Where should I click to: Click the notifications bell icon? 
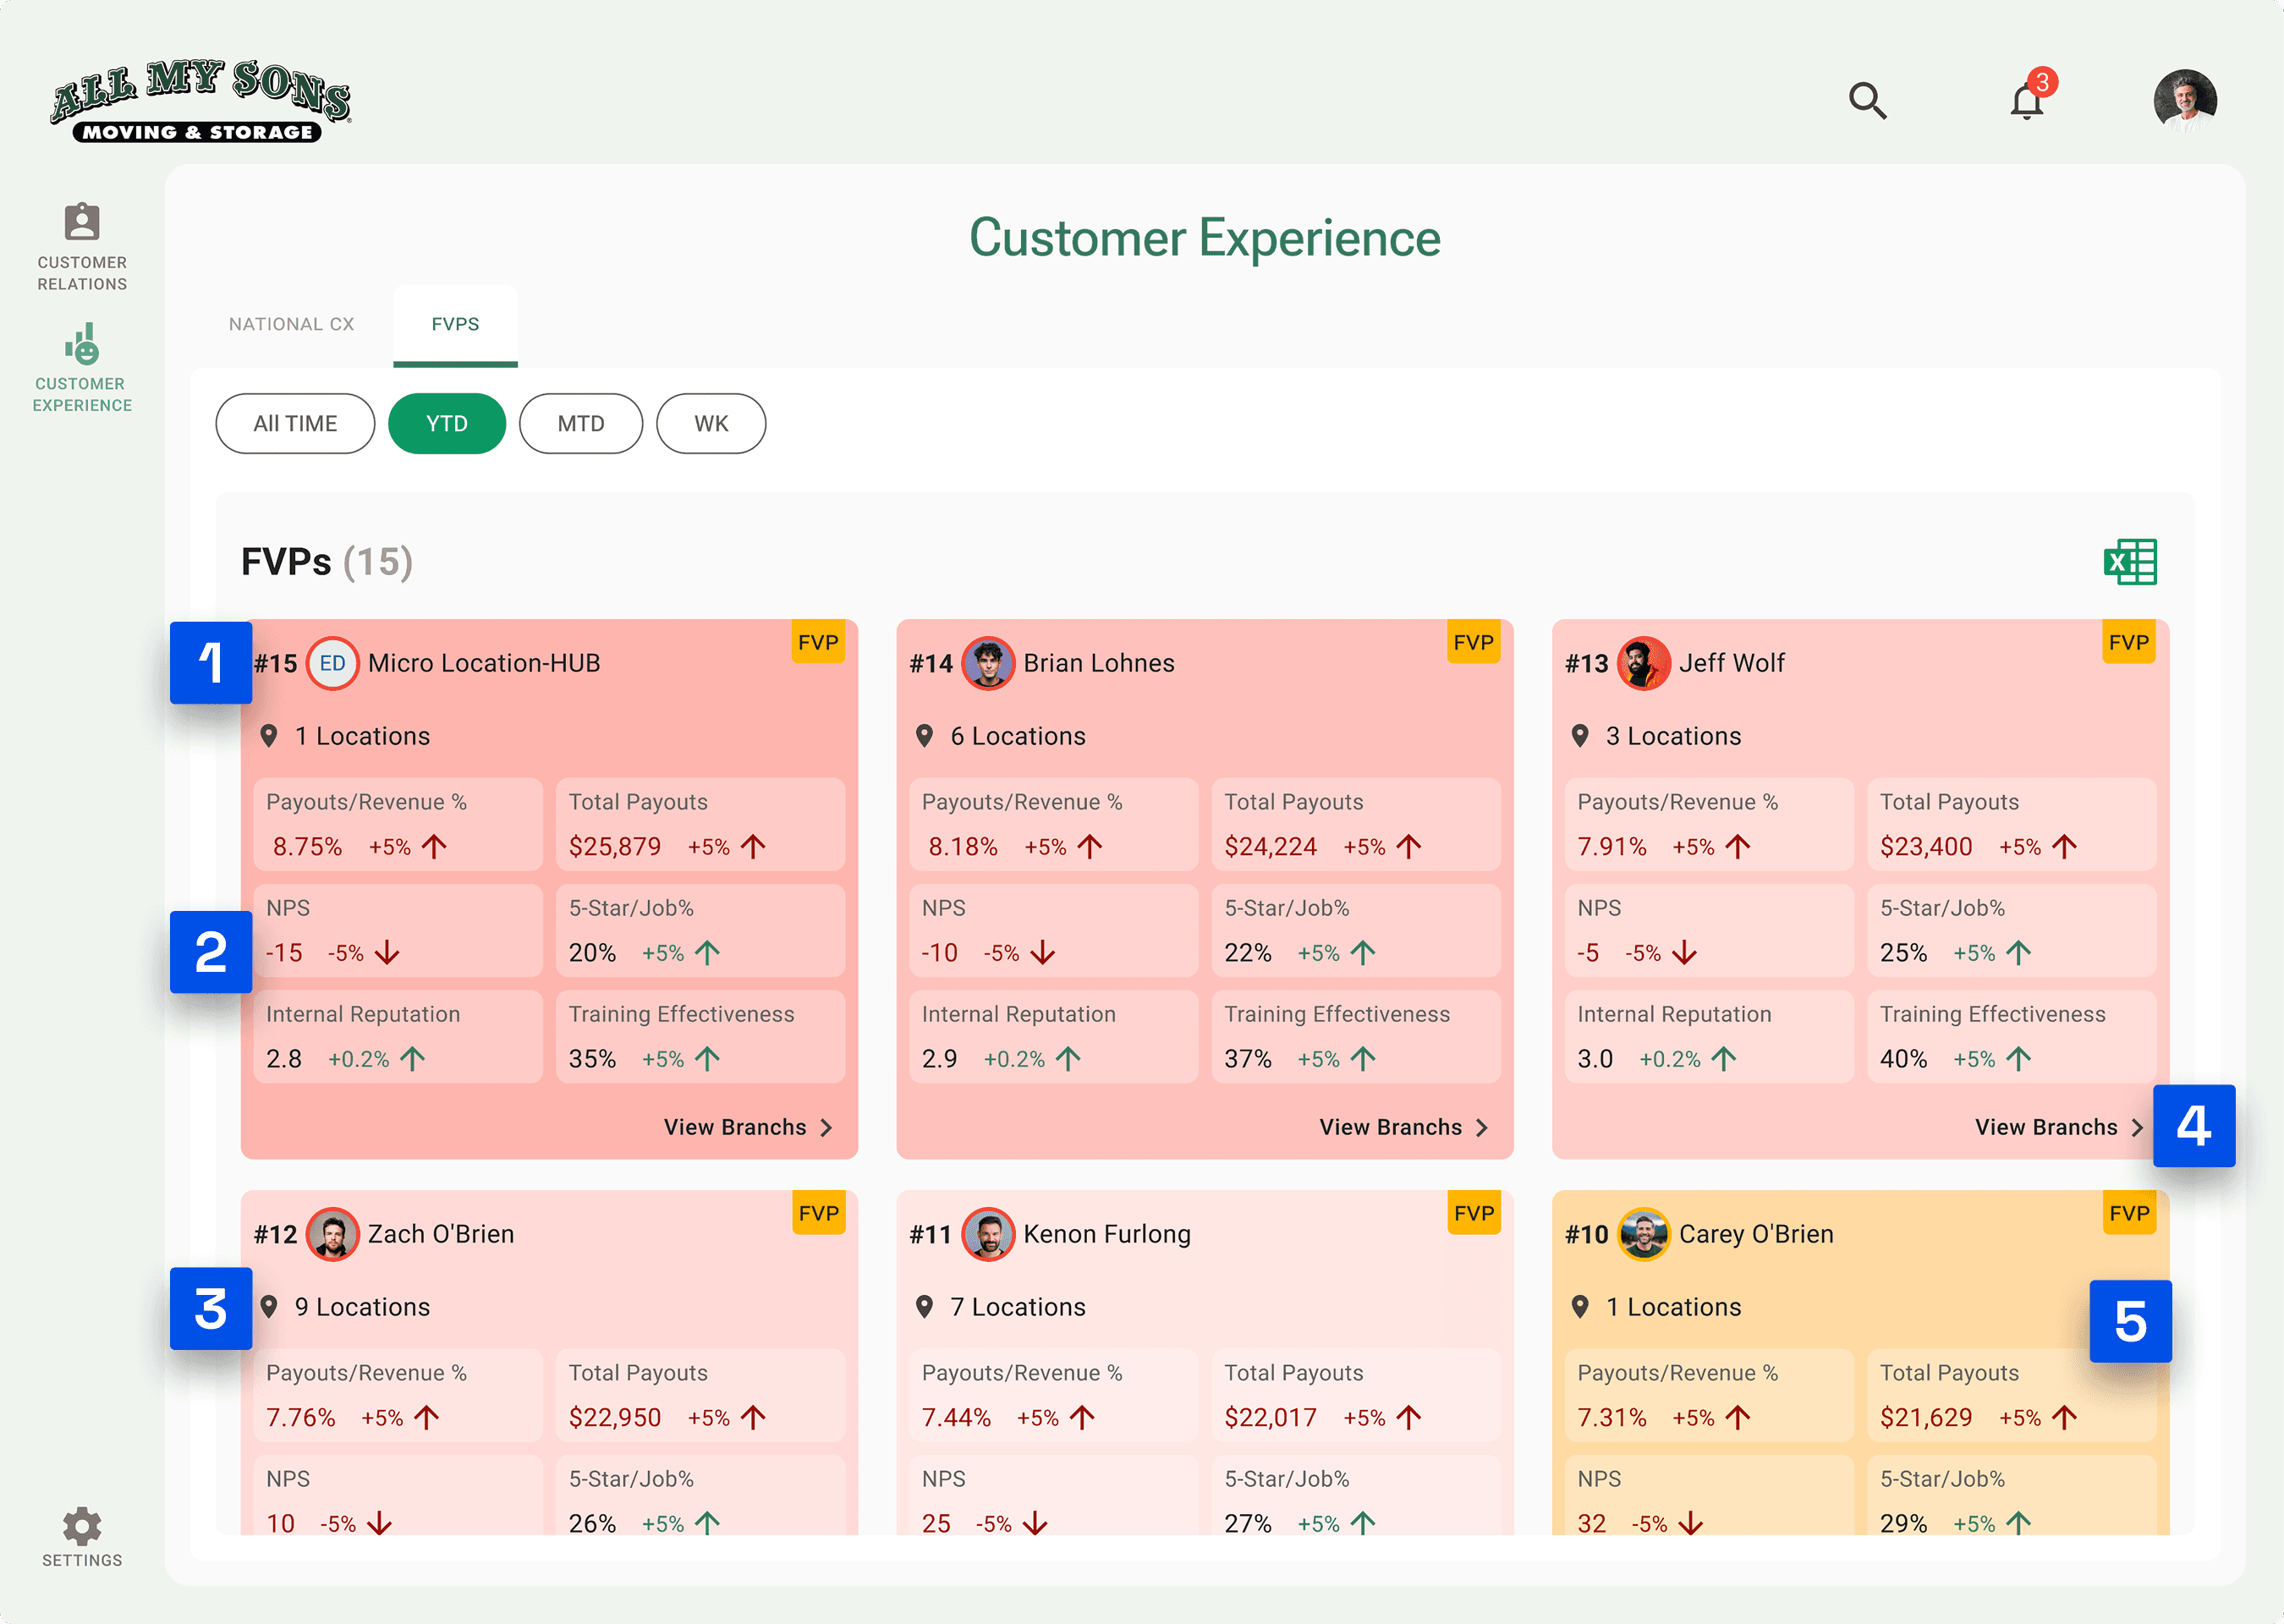pos(2026,101)
